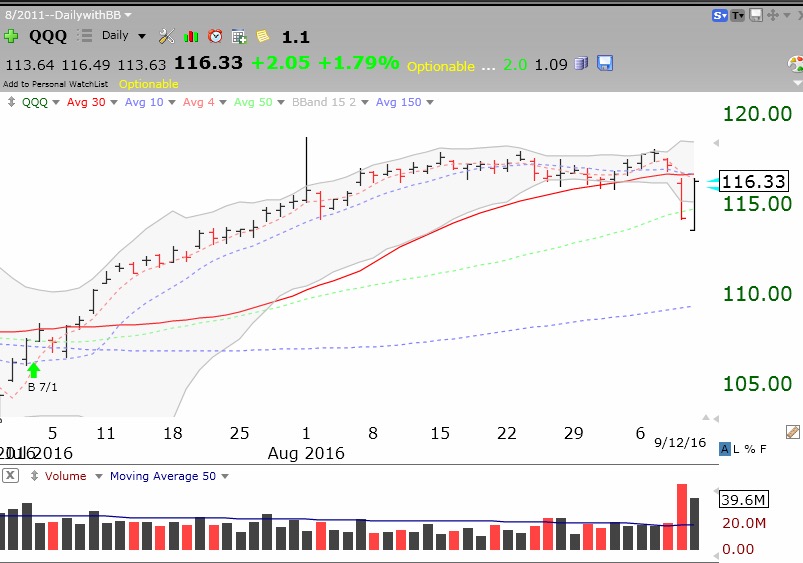Click the 113.63 low price

[x=142, y=65]
